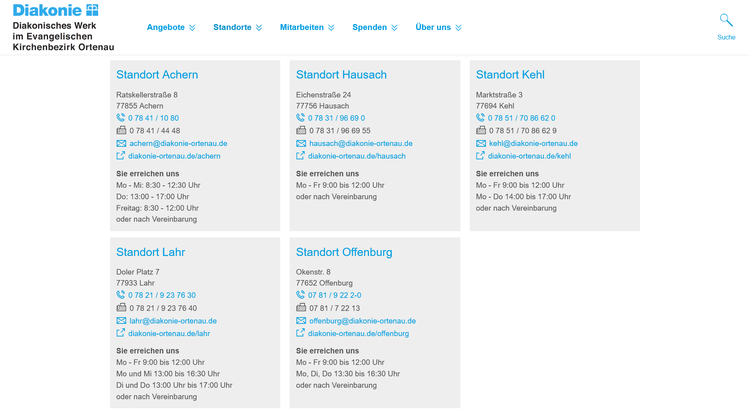Open the Angebote navigation item
This screenshot has width=750, height=413.
(x=165, y=27)
